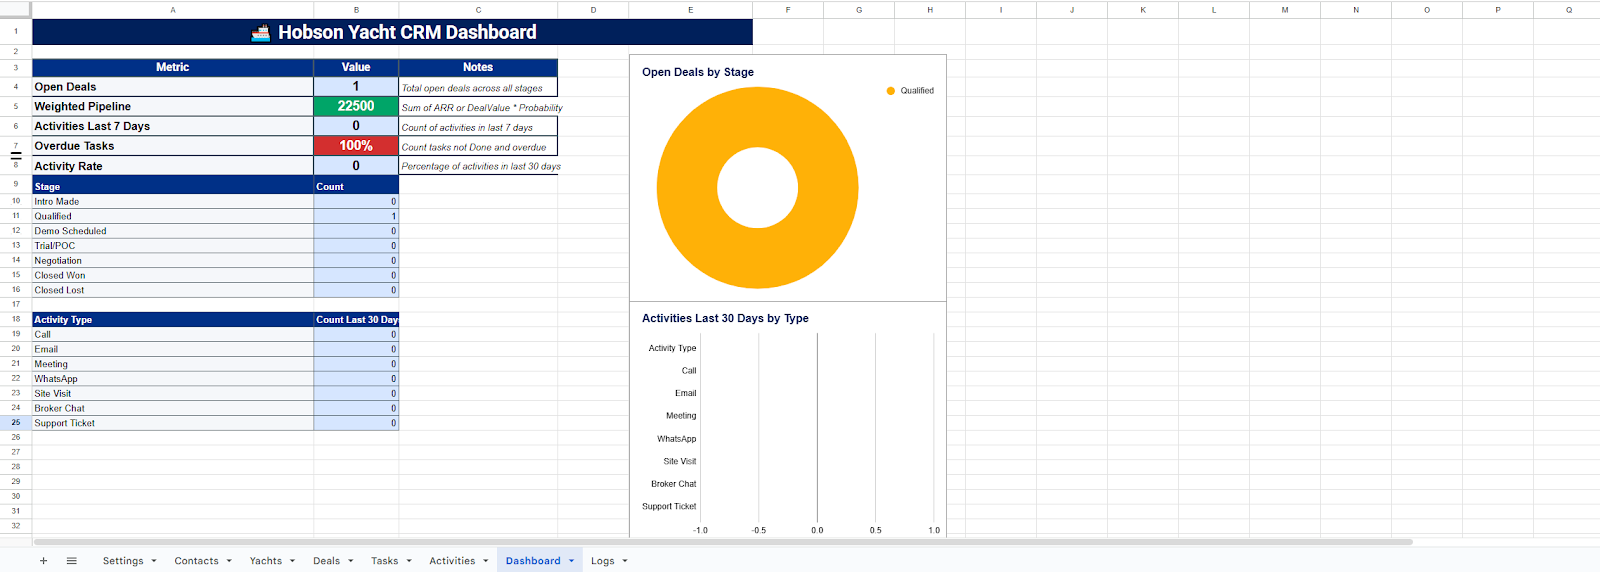
Task: Open the Deals tab dropdown arrow
Action: click(x=351, y=561)
